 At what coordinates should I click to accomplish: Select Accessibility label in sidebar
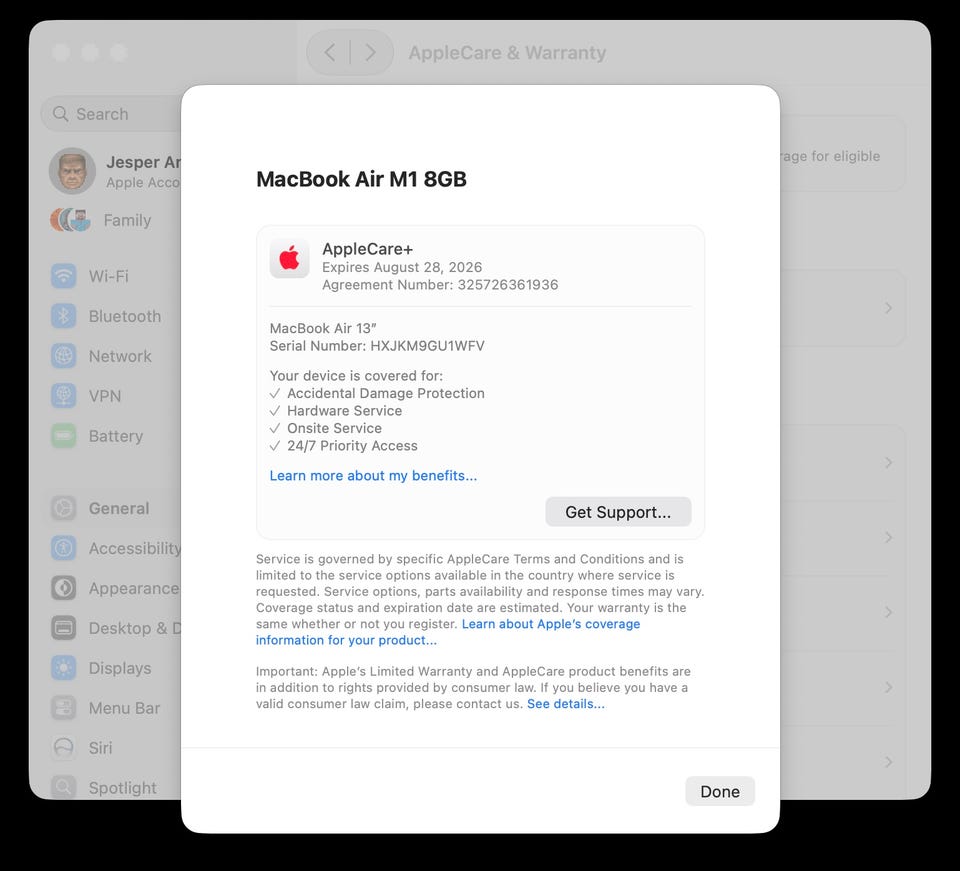click(x=135, y=548)
